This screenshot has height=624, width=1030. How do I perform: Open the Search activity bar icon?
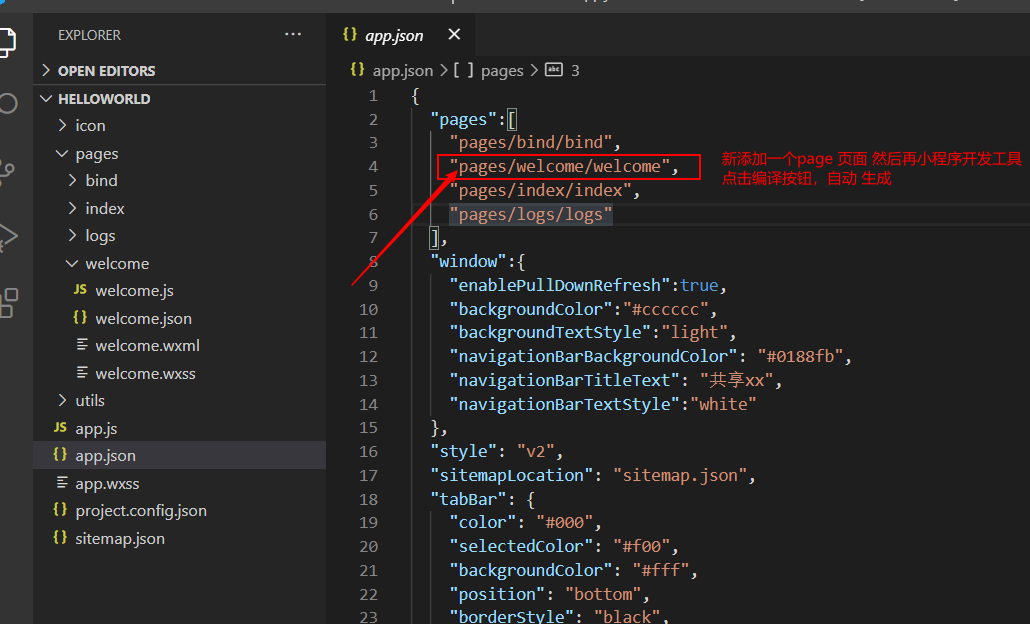(7, 103)
